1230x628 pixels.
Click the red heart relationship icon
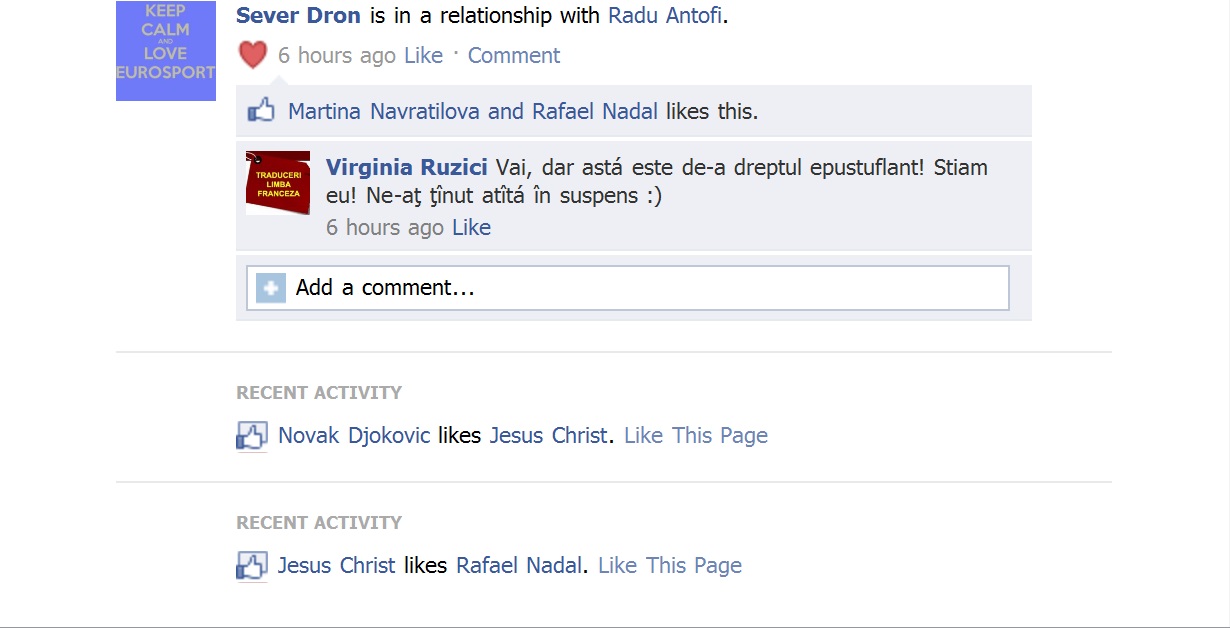pos(253,55)
